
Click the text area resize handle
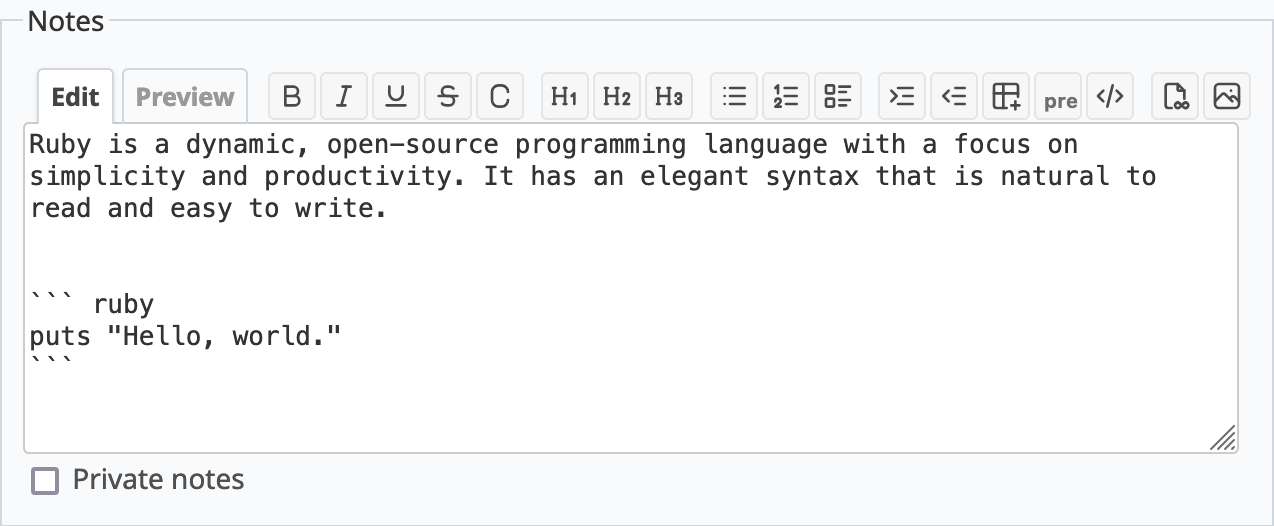tap(1223, 438)
